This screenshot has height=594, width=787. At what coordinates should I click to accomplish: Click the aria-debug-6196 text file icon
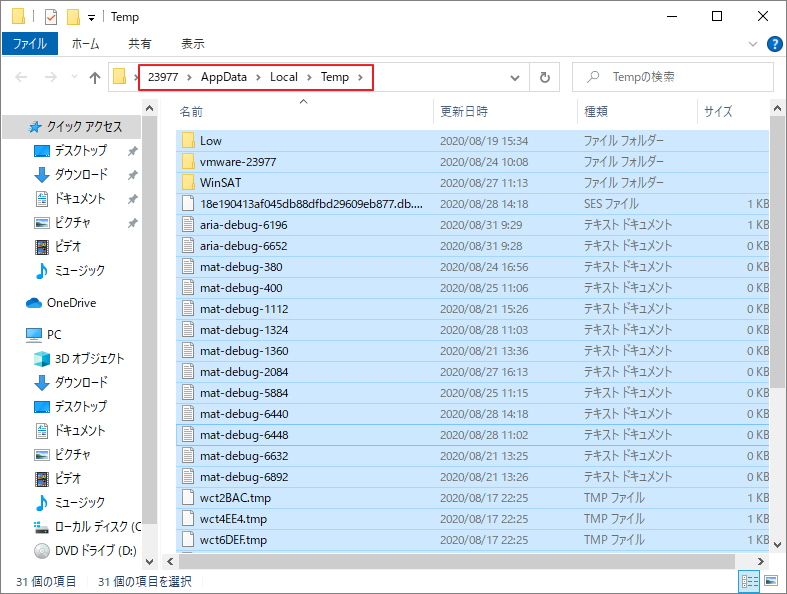pyautogui.click(x=188, y=225)
